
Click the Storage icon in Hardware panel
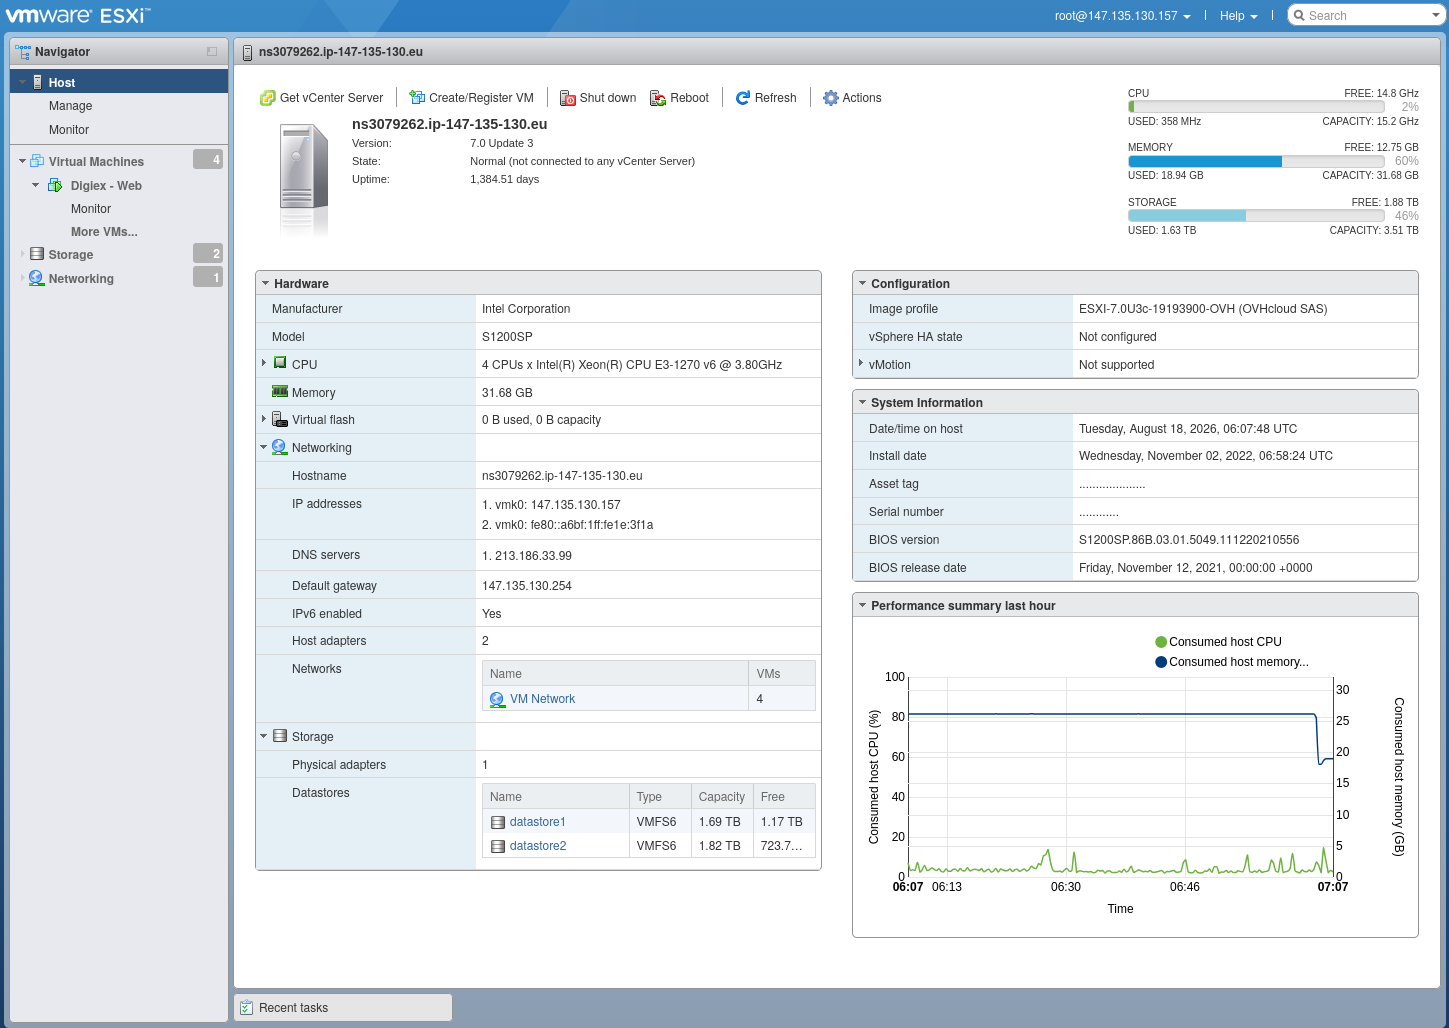tap(280, 736)
